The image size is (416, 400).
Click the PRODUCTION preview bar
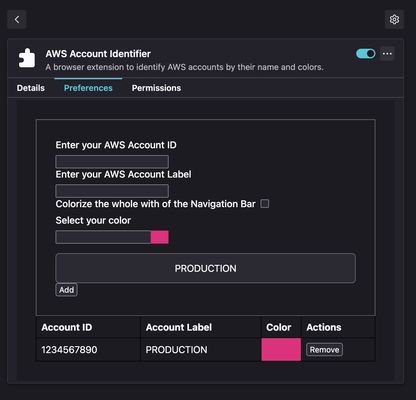pos(205,268)
